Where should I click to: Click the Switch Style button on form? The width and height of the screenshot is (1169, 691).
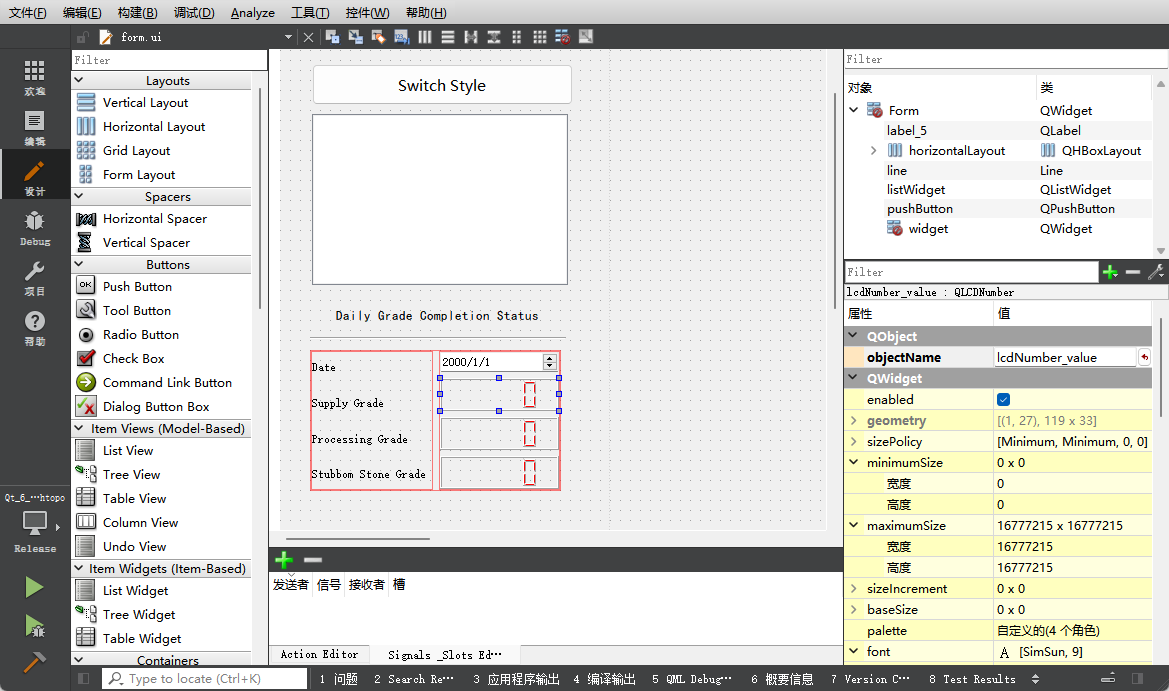[x=442, y=85]
